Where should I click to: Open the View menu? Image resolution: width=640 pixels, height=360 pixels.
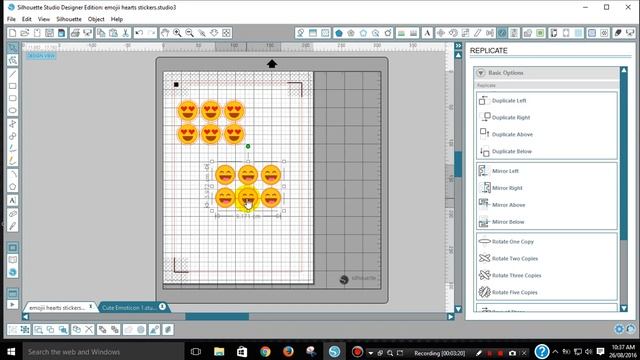click(x=44, y=19)
